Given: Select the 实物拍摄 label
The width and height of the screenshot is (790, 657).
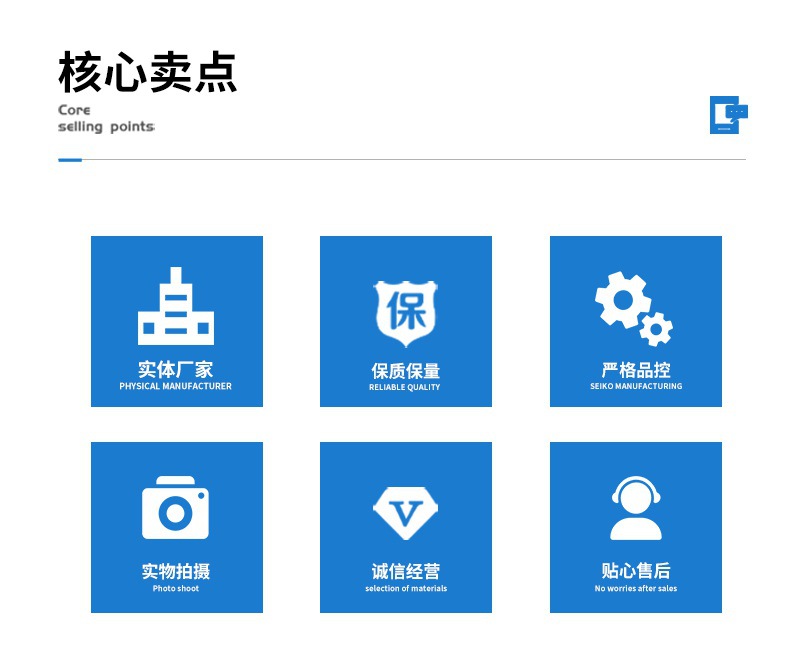Looking at the screenshot, I should [x=176, y=571].
